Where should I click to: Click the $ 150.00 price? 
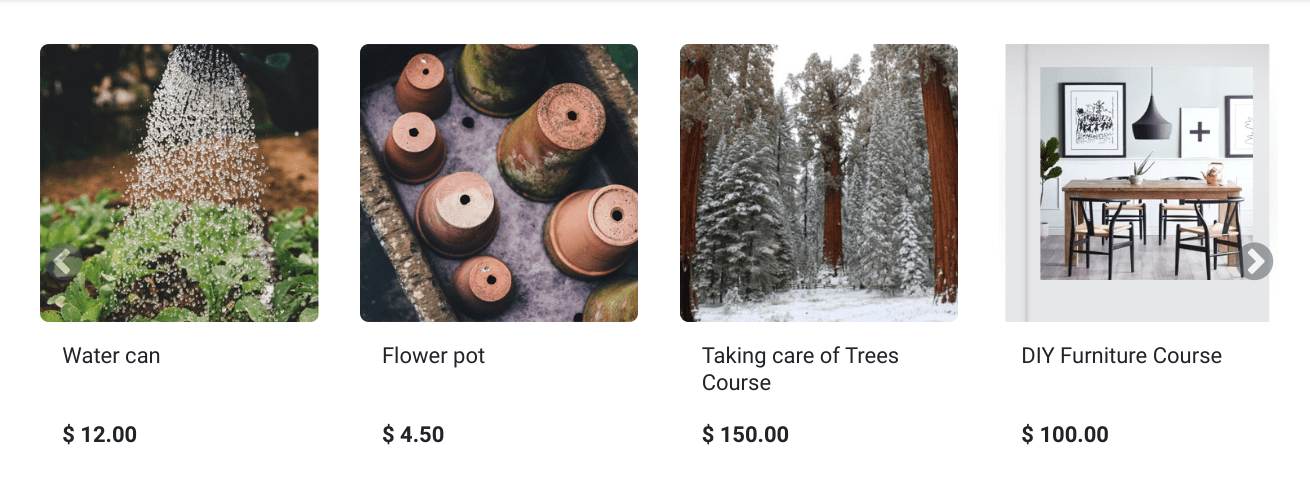coord(745,435)
